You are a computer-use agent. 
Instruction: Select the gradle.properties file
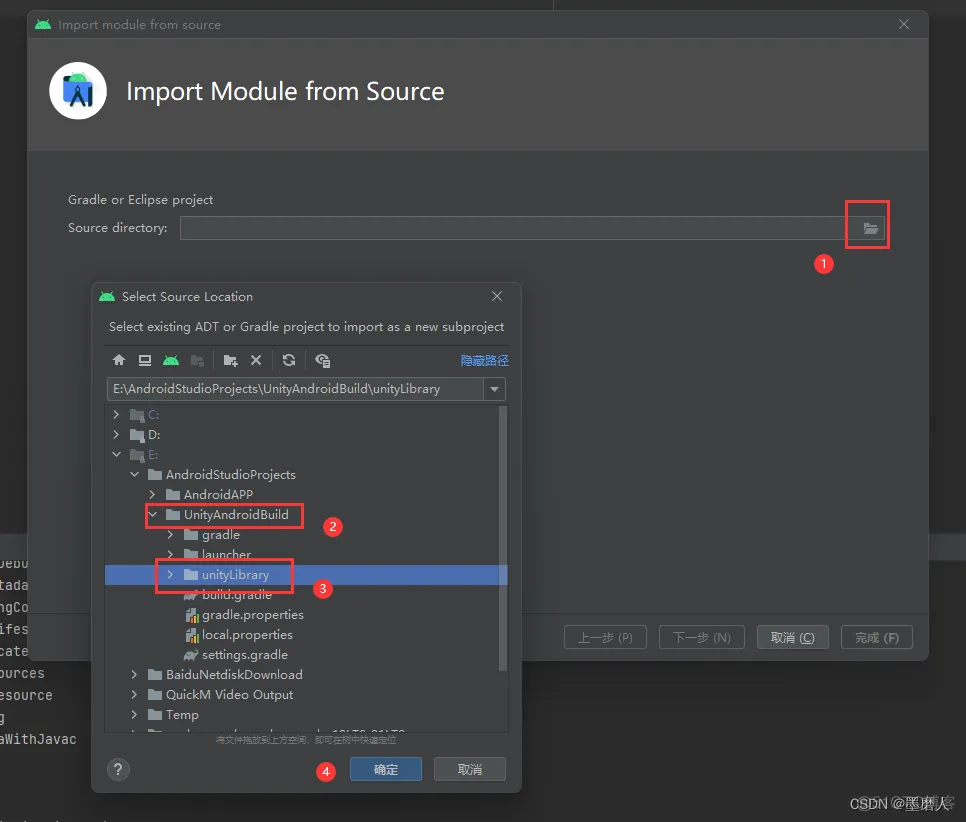(253, 615)
